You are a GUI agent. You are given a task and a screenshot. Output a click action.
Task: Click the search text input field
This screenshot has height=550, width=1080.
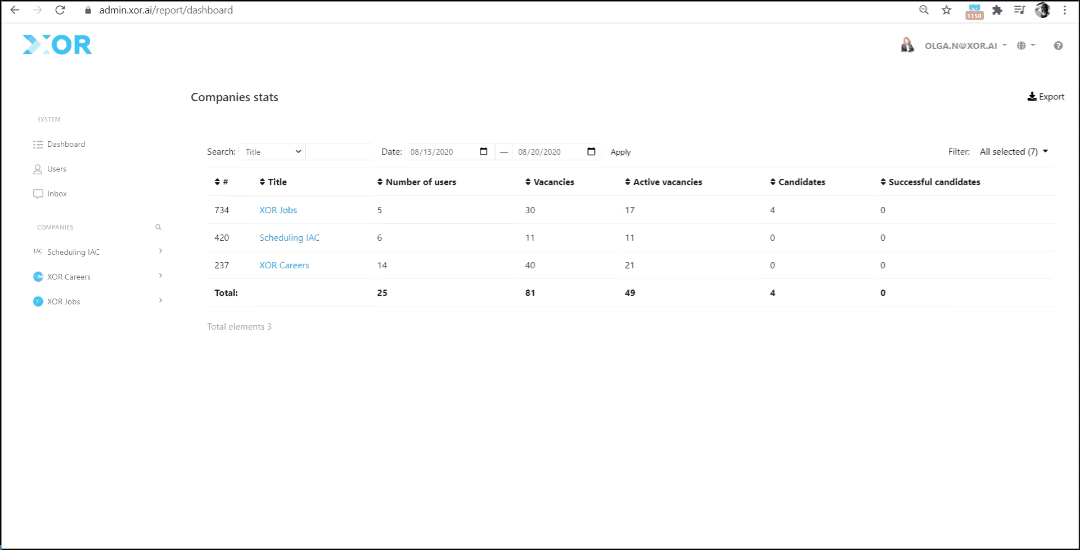339,151
